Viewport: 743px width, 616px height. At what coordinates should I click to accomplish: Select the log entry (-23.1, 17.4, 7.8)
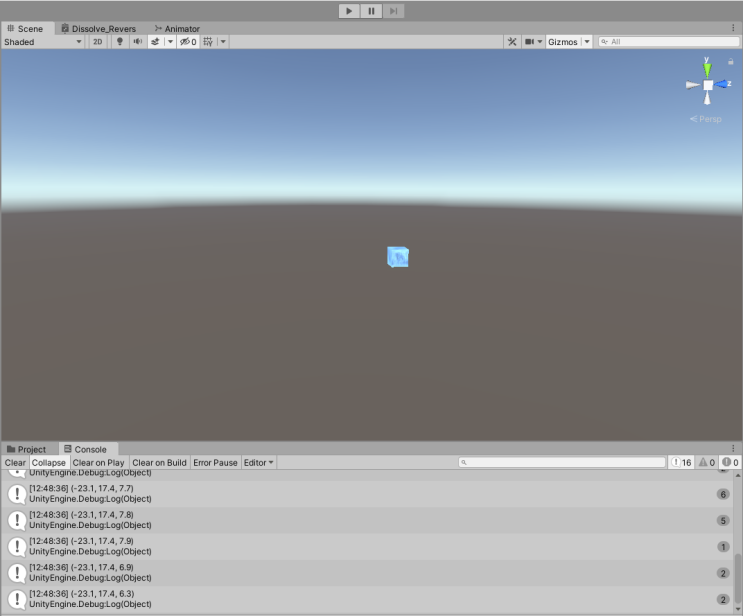click(x=366, y=520)
